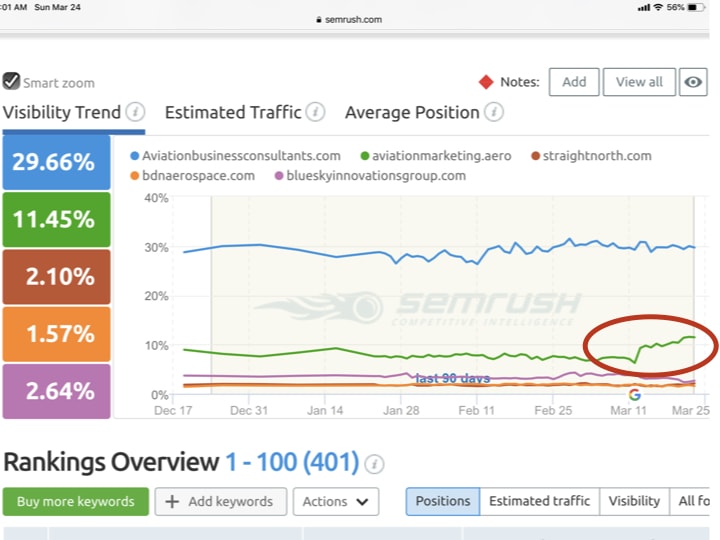720x540 pixels.
Task: Uncheck the Smart zoom checkbox
Action: (11, 81)
